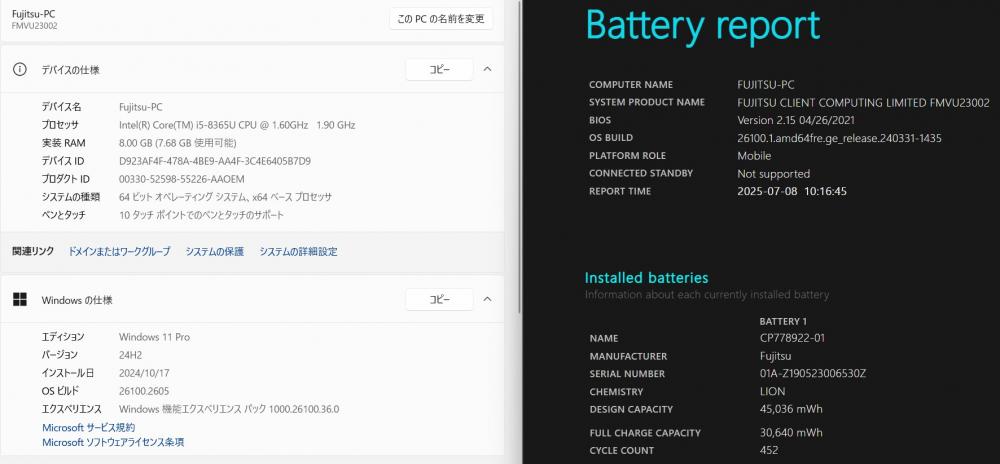Select the experience pack 1000.26100.36.0 value
This screenshot has height=464, width=1000.
coord(229,409)
